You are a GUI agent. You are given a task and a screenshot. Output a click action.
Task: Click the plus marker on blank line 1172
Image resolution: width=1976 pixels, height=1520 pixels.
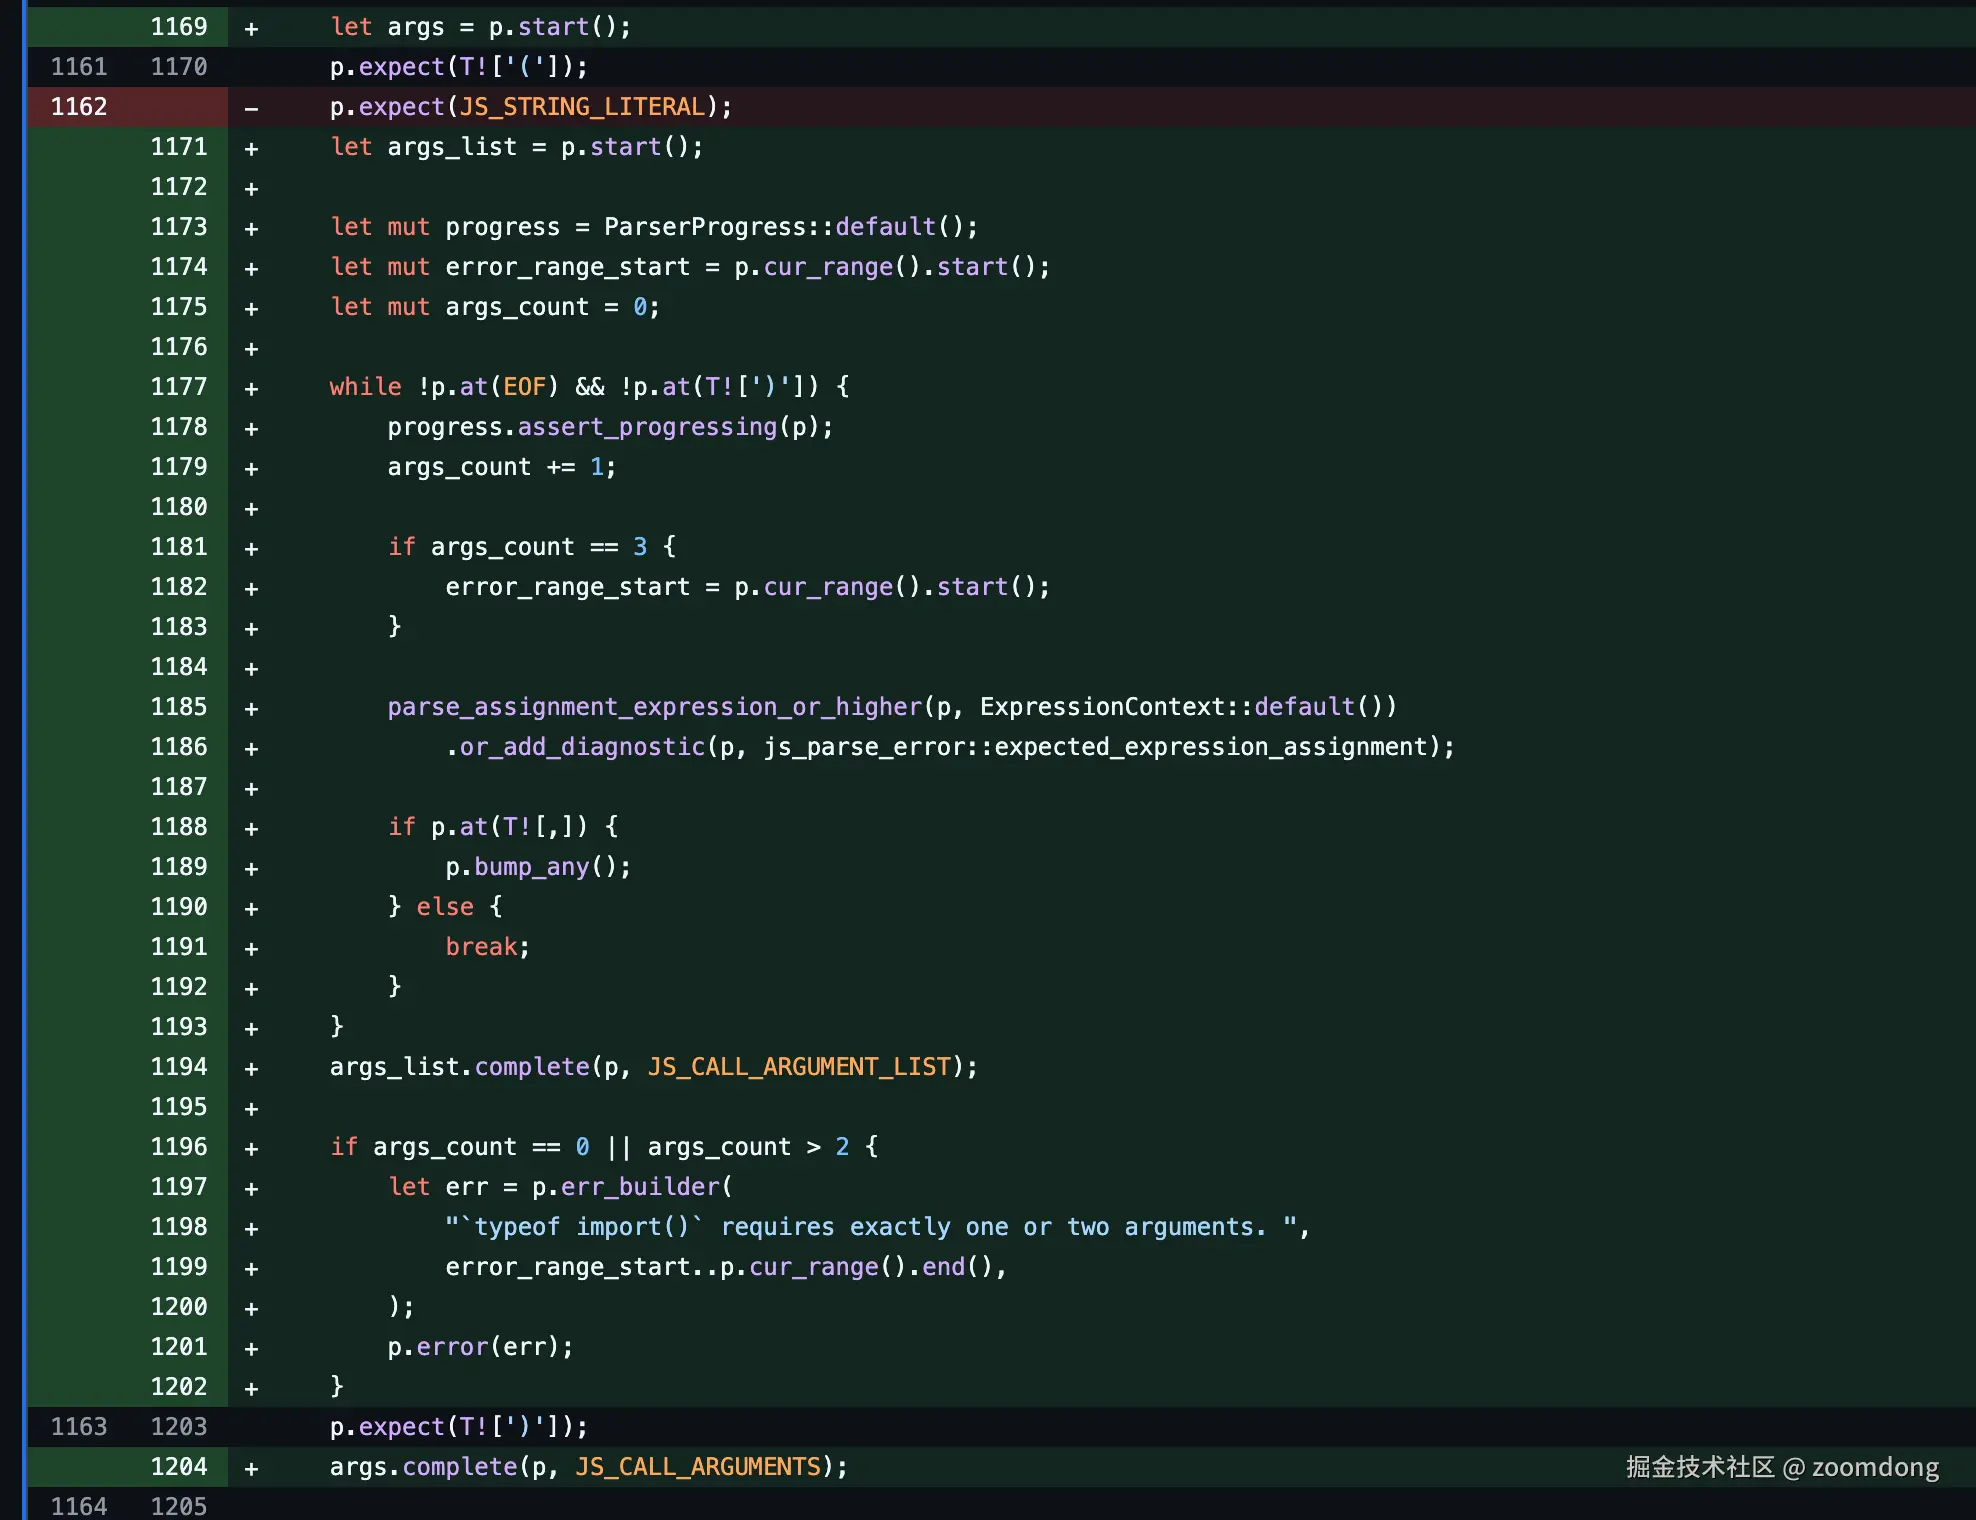pyautogui.click(x=251, y=188)
